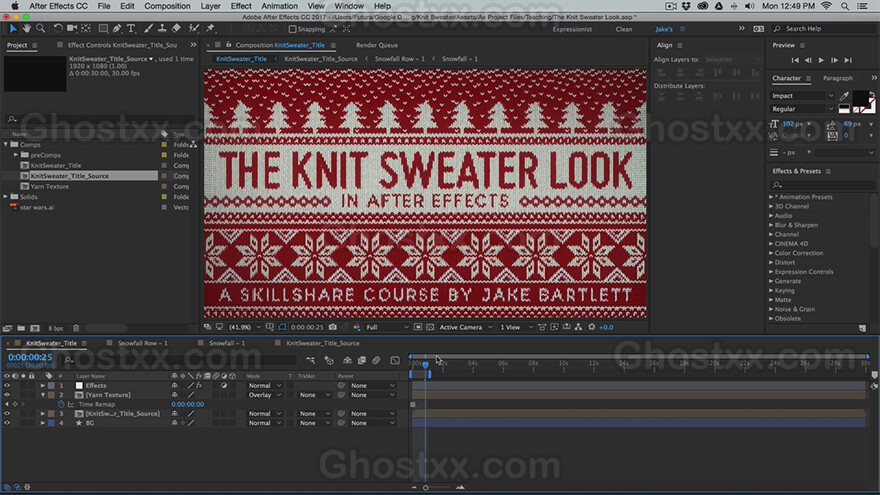
Task: Select the Horizontal Type tool
Action: point(131,28)
